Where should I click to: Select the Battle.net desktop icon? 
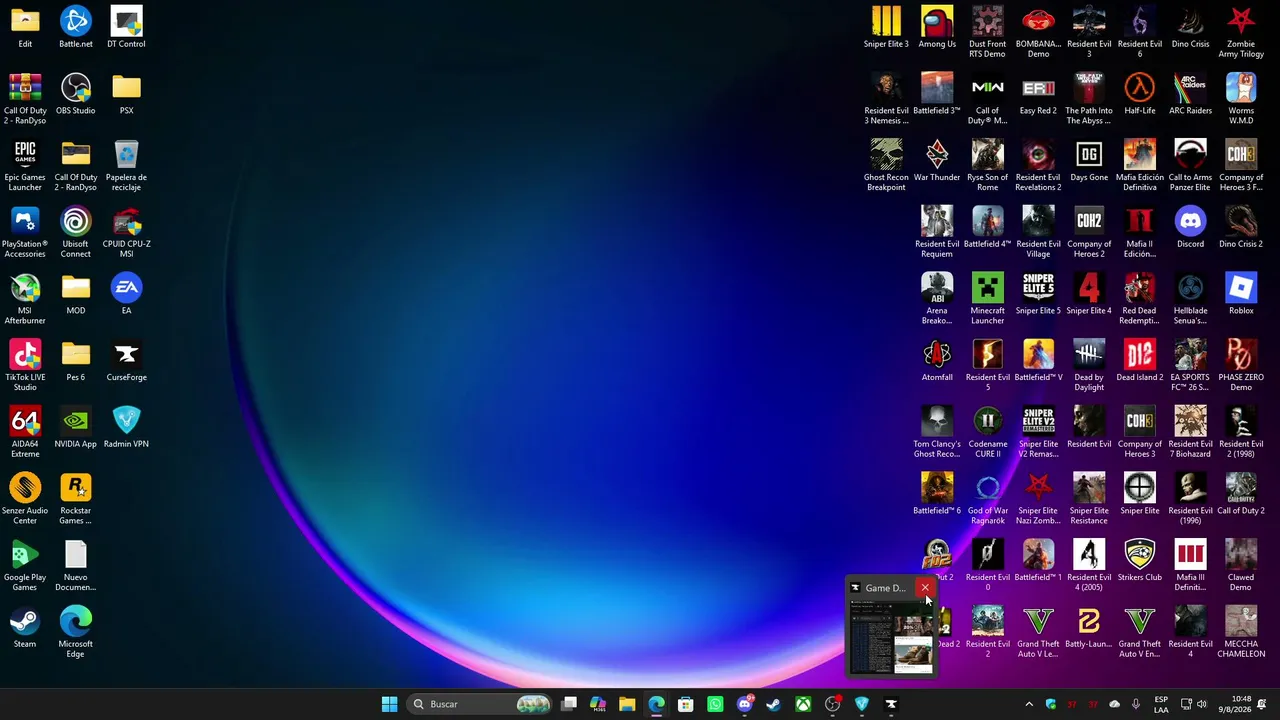pyautogui.click(x=75, y=27)
